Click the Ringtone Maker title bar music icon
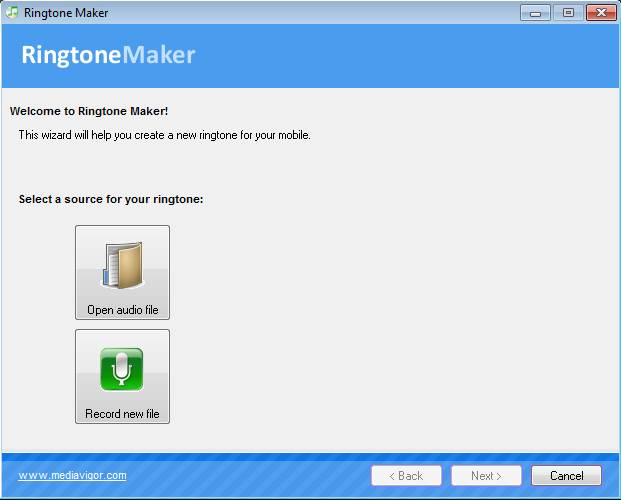 (x=12, y=12)
